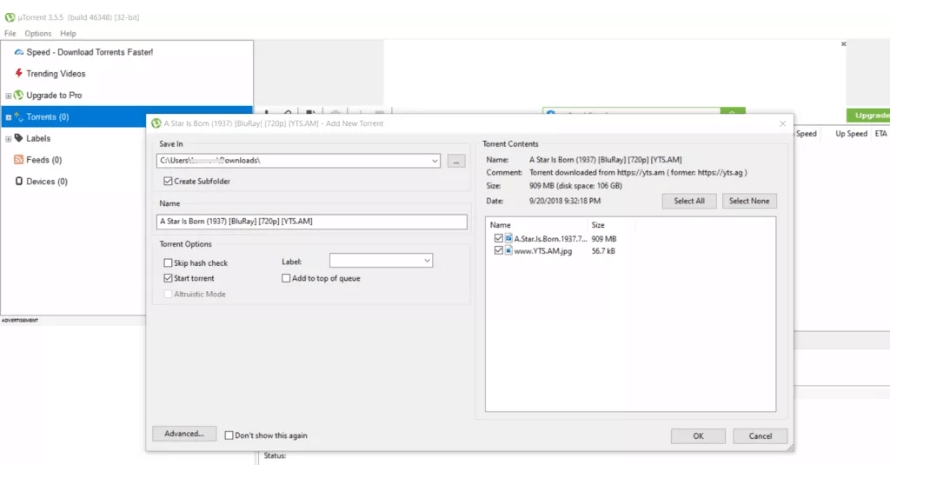Select the Devices icon in sidebar

[x=19, y=181]
